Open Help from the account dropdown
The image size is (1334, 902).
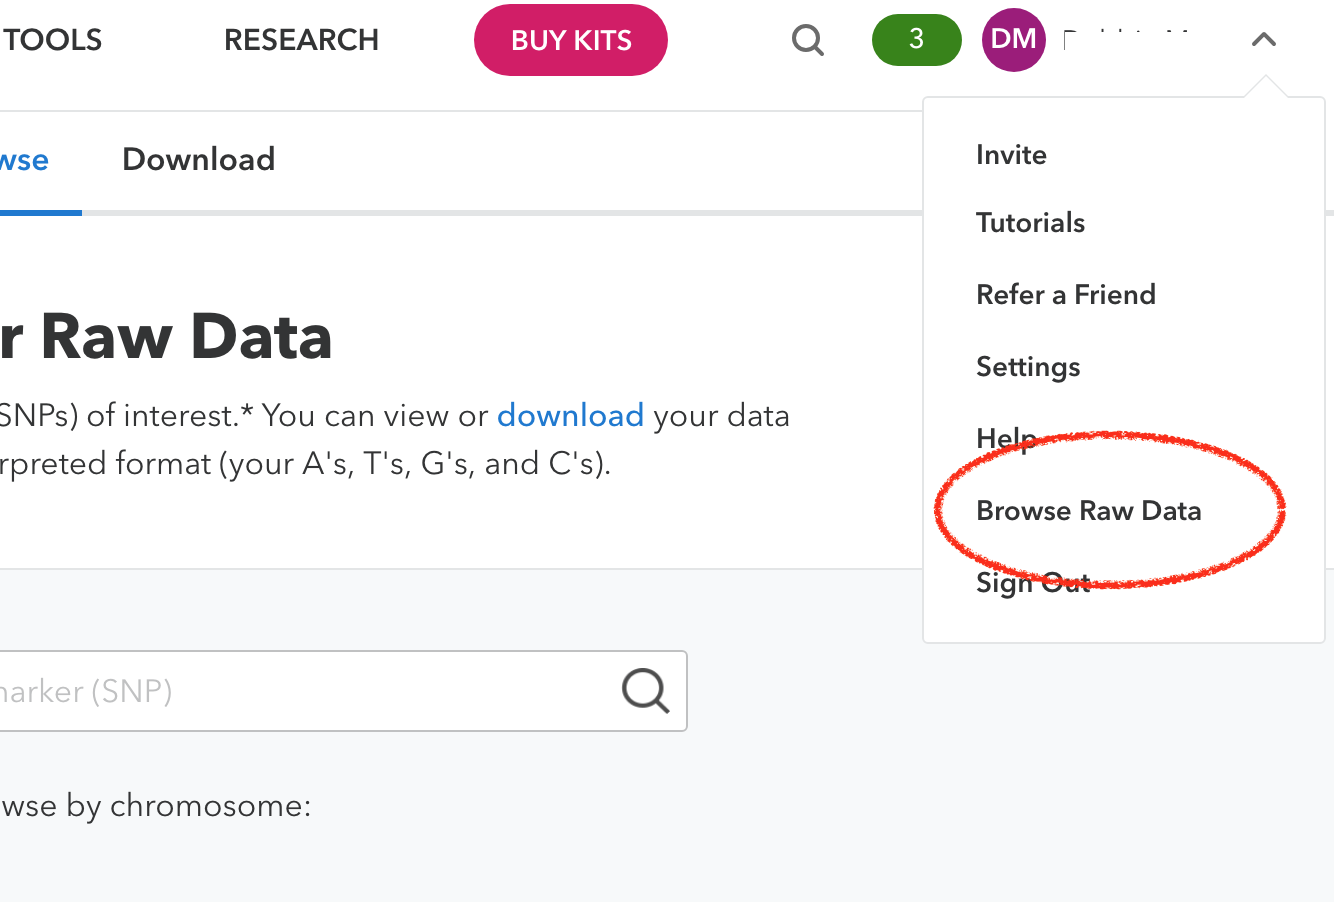[1006, 438]
